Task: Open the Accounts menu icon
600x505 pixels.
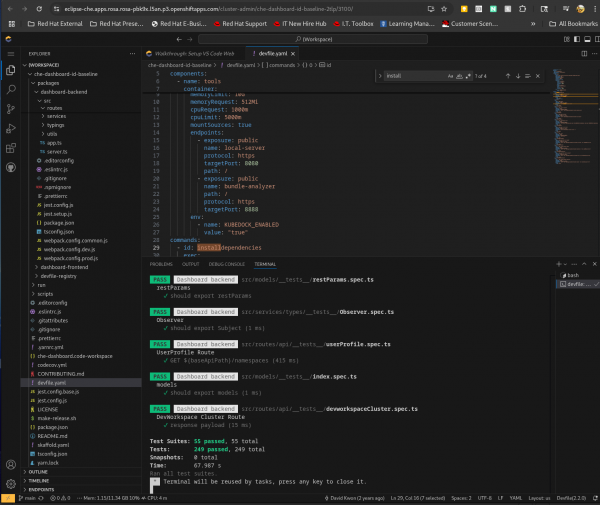Action: tap(11, 464)
